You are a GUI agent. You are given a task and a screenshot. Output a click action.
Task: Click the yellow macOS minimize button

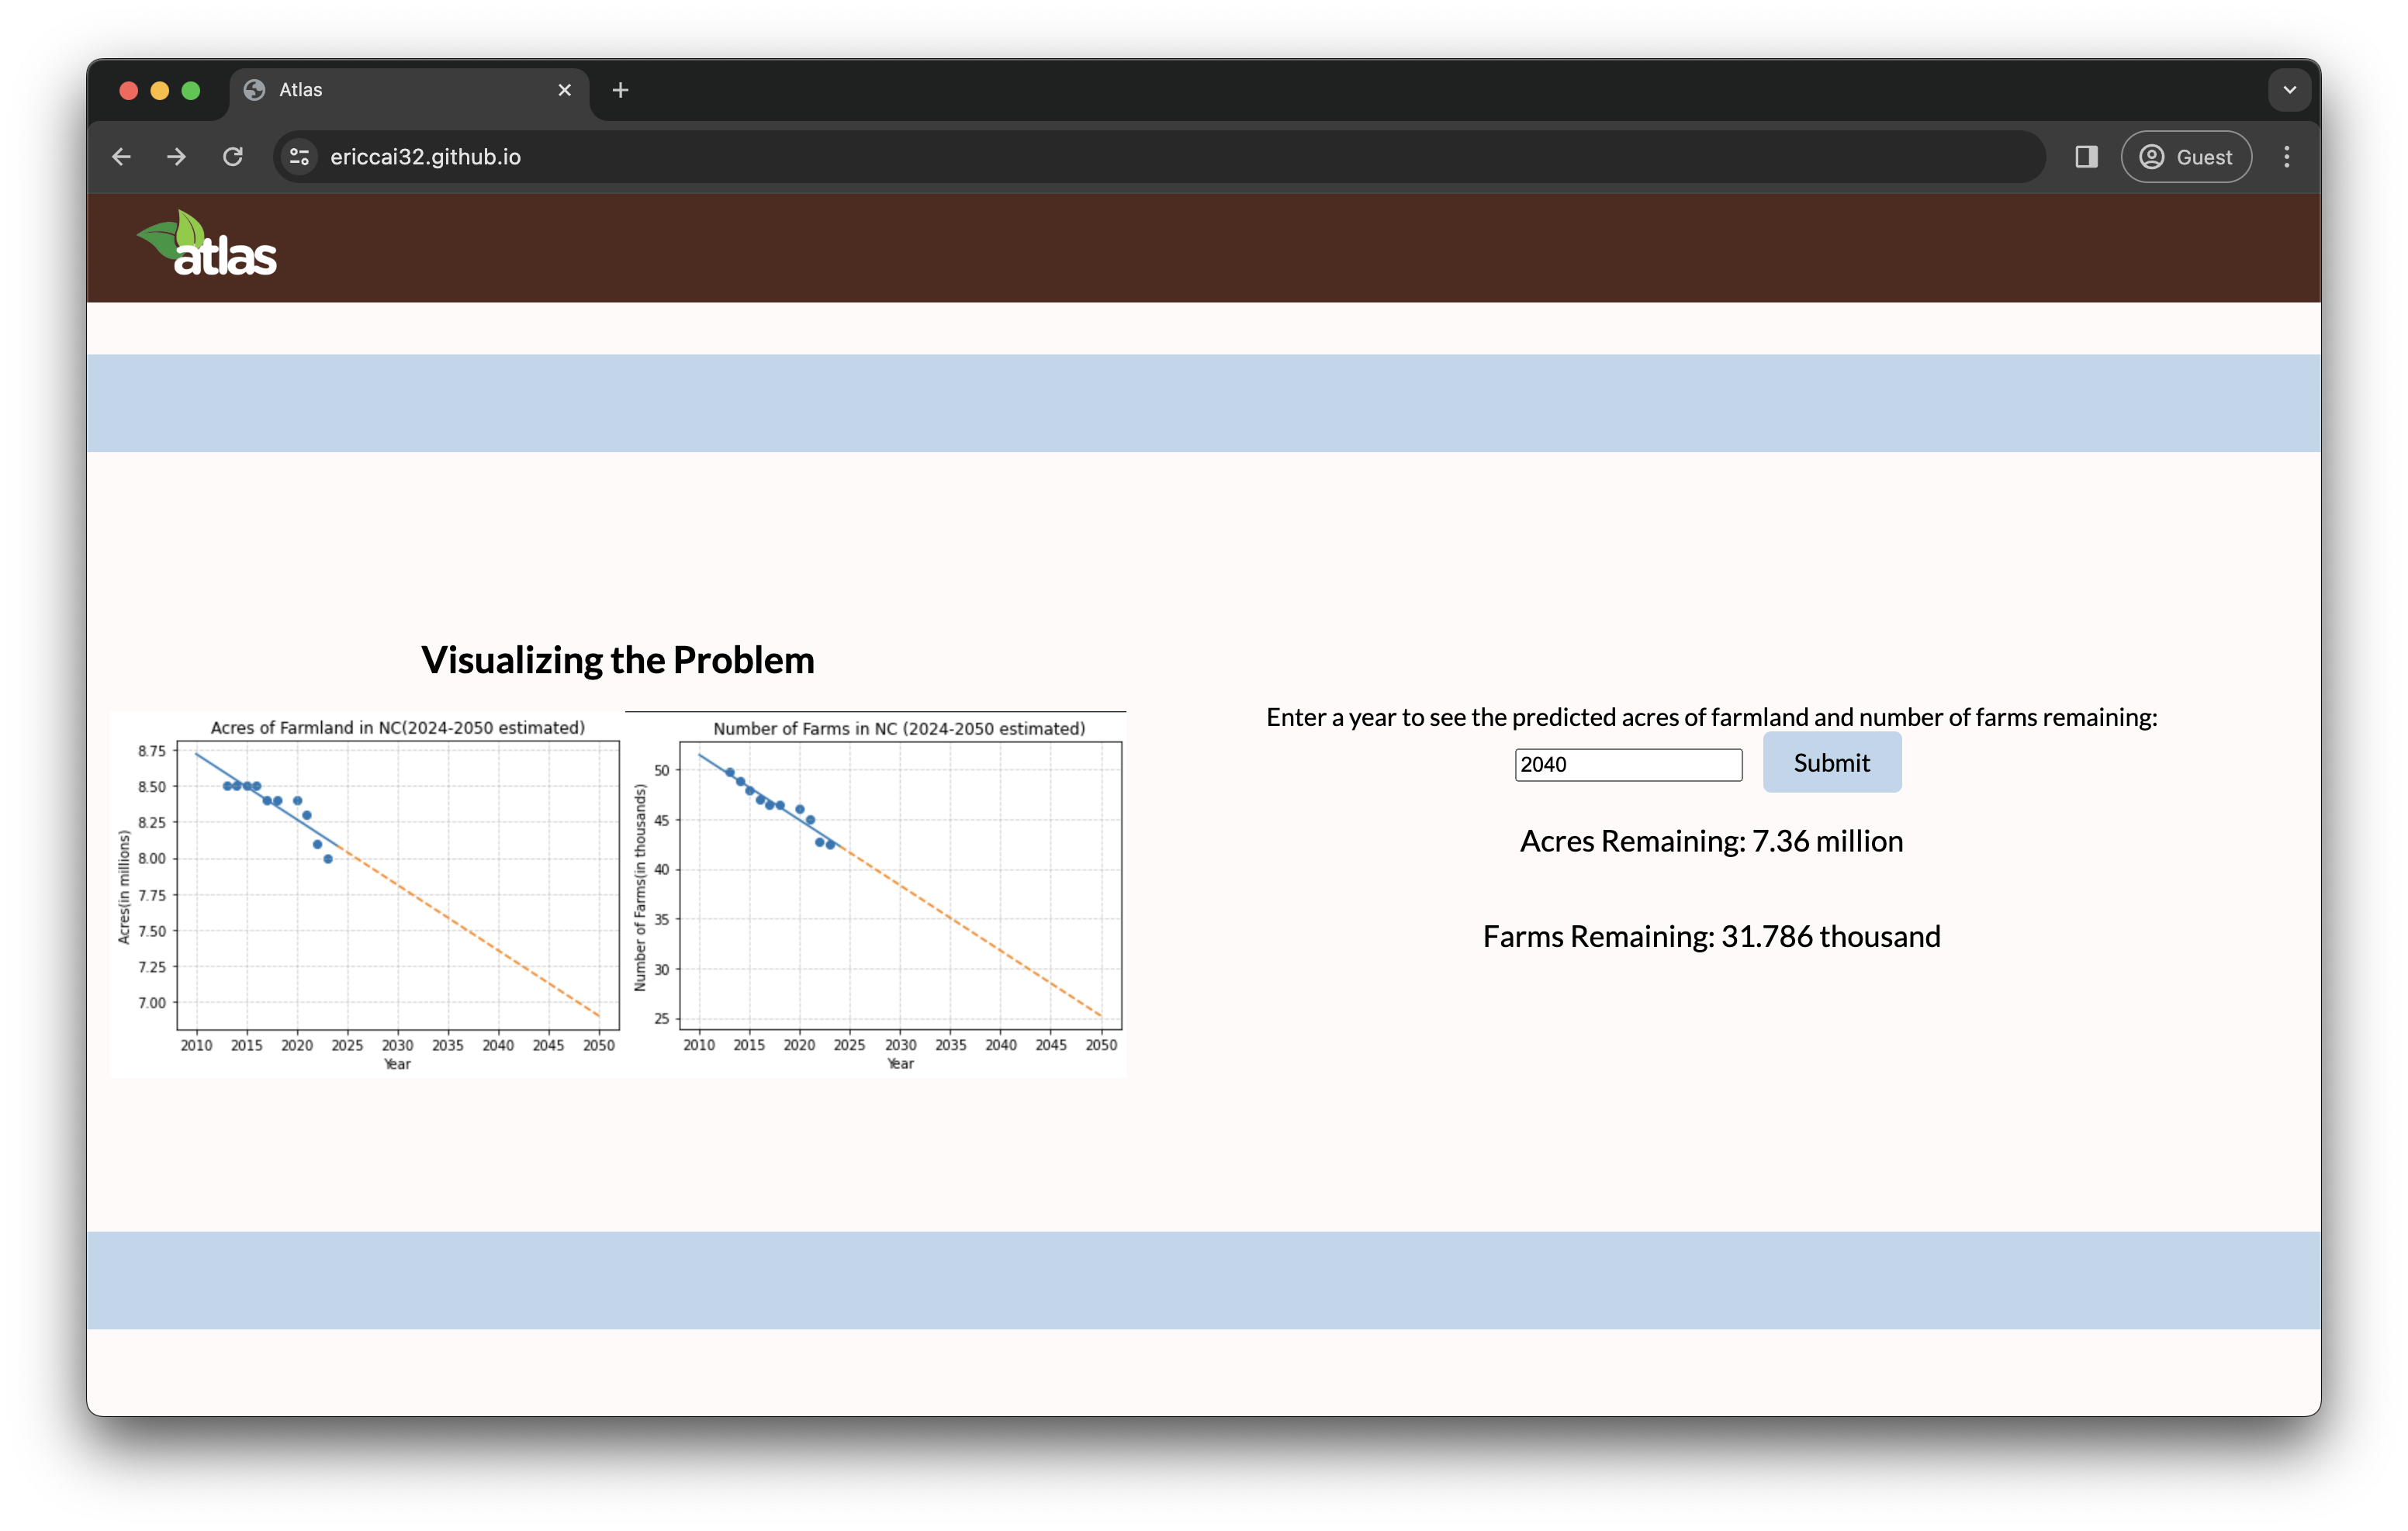(159, 91)
